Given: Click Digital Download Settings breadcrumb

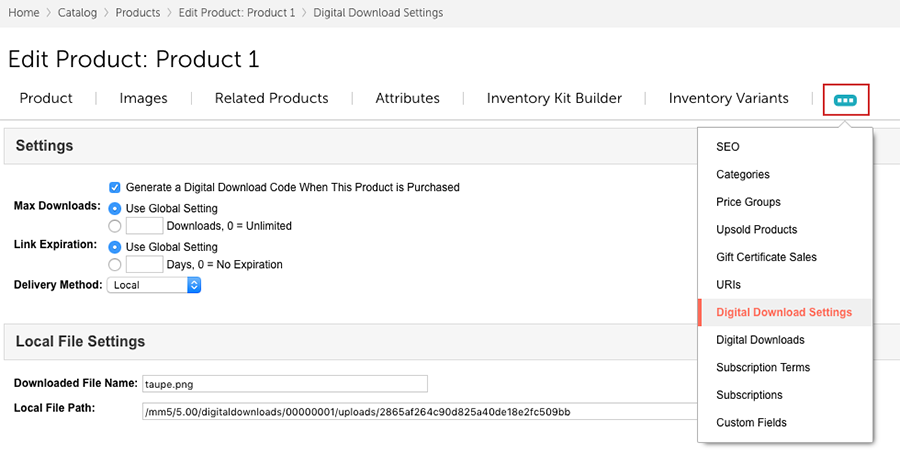Looking at the screenshot, I should tap(378, 13).
